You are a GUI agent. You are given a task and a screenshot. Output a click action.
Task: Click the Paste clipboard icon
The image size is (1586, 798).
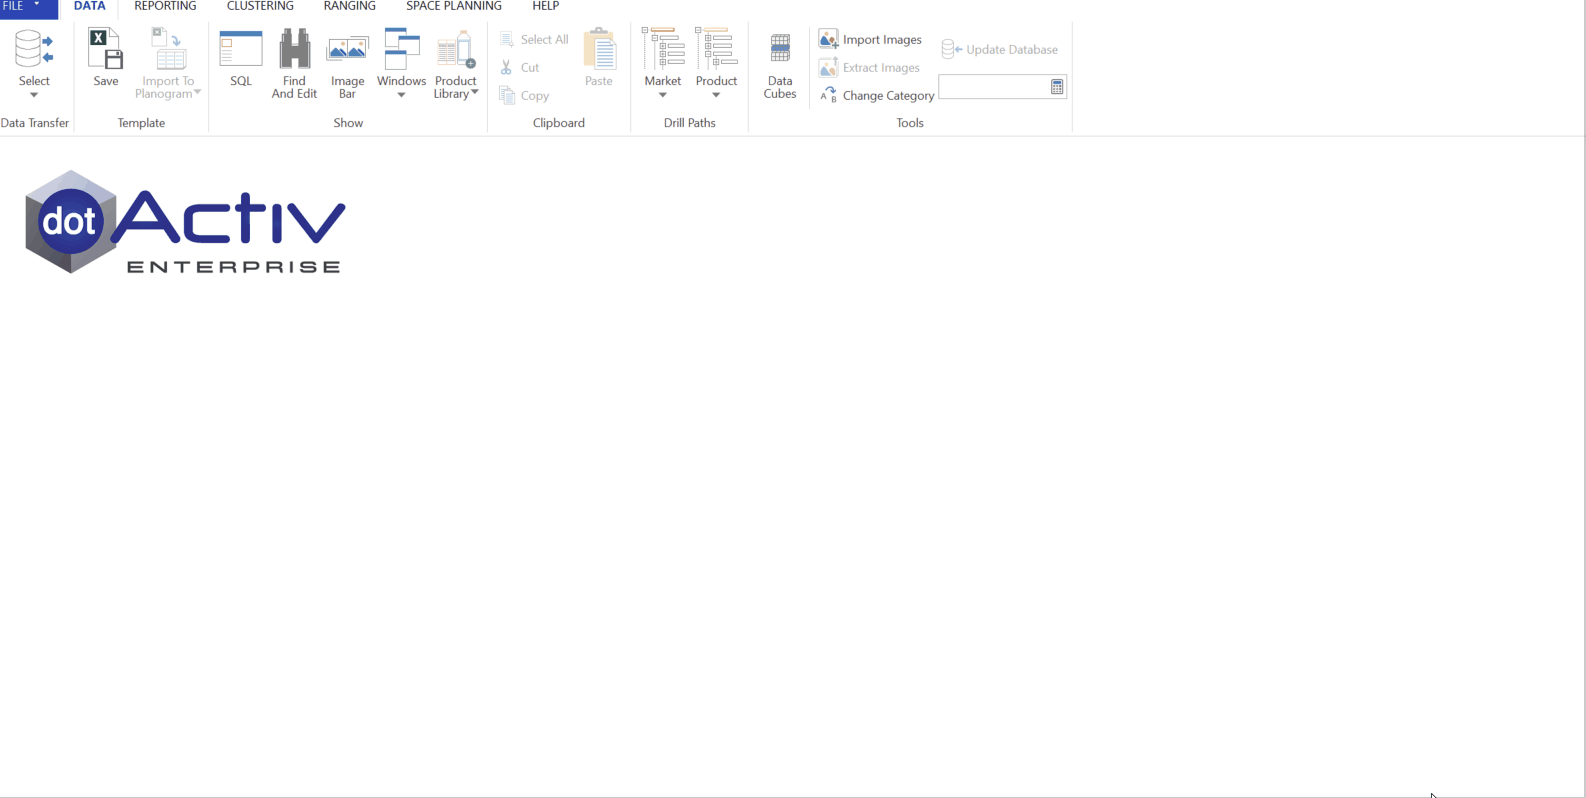click(x=599, y=49)
